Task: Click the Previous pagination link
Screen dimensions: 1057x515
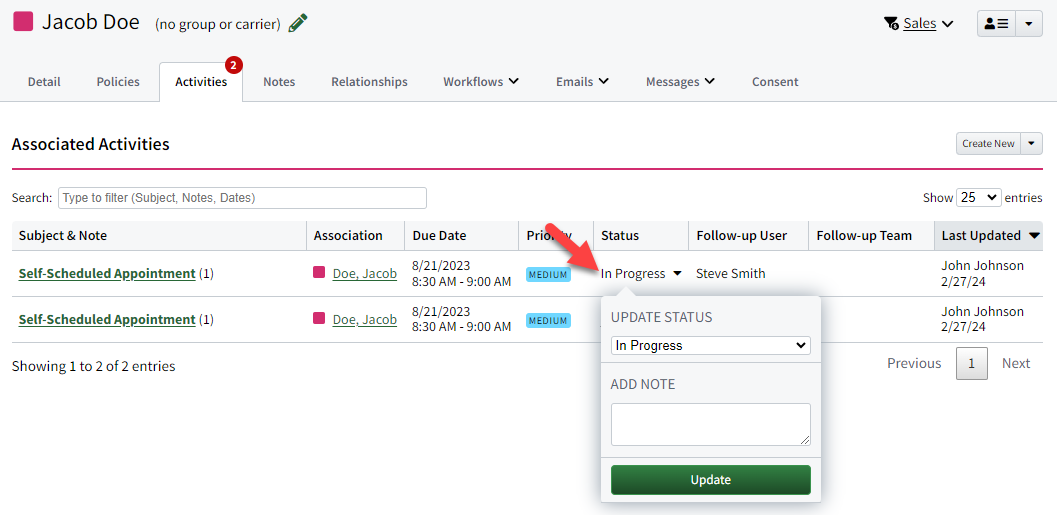Action: 914,363
